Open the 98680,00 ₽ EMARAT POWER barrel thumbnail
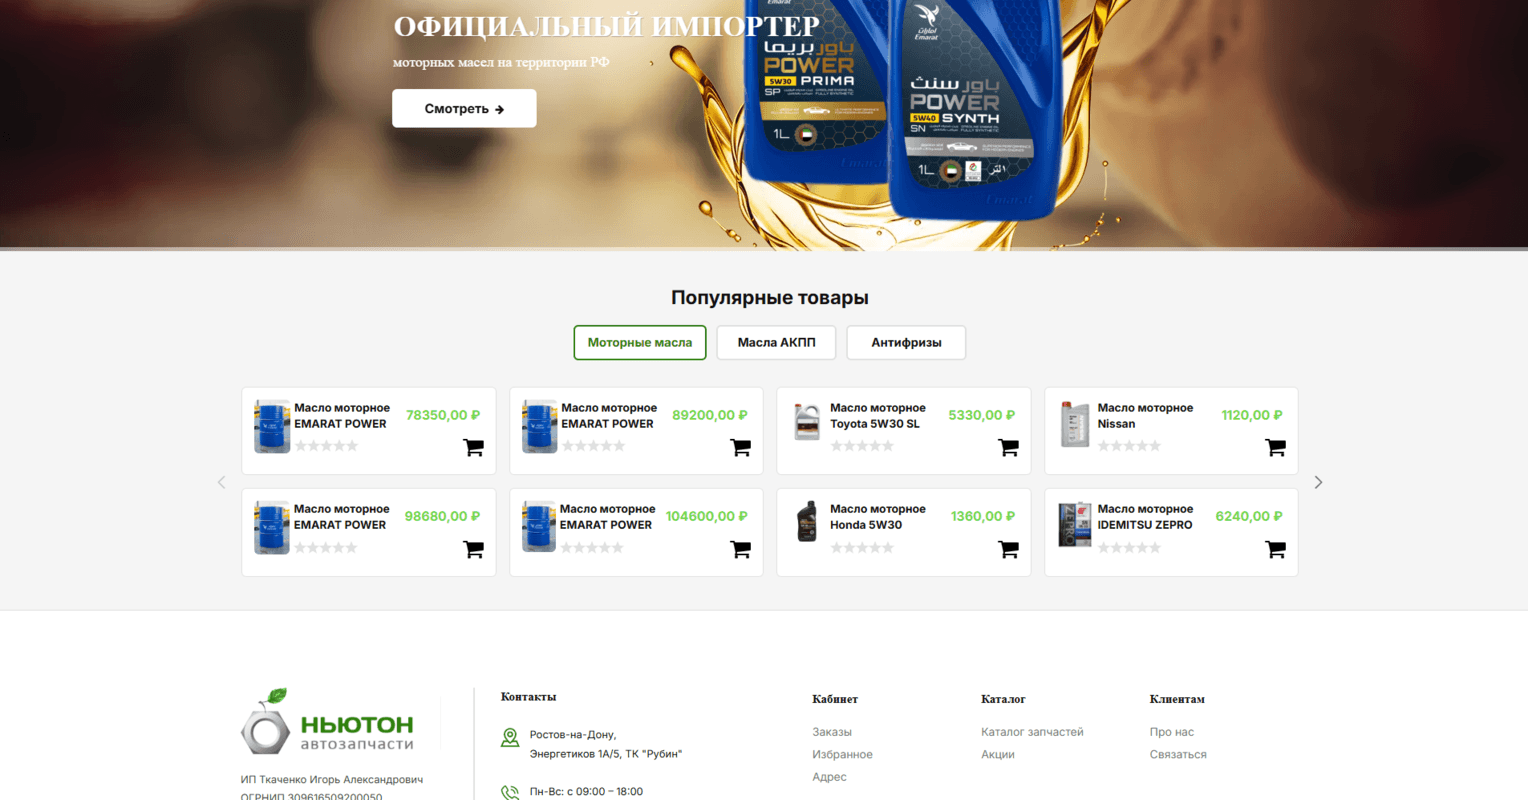The image size is (1528, 800). (x=272, y=527)
